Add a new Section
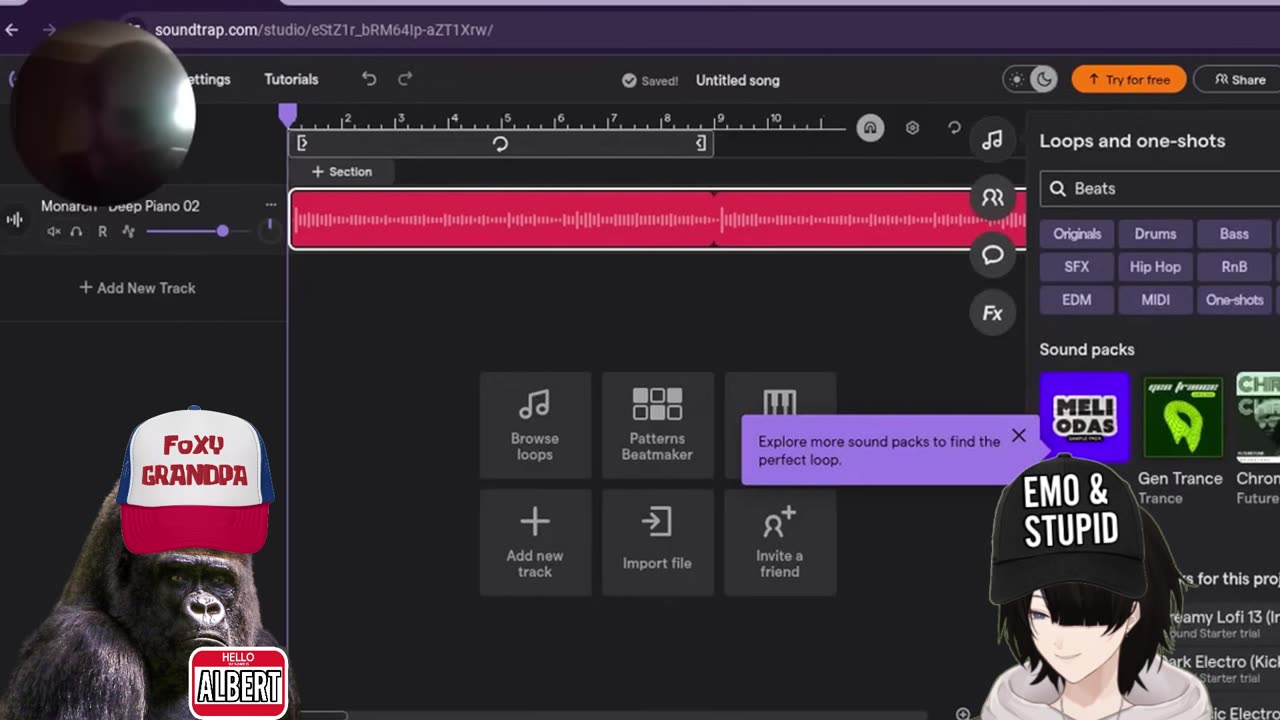 341,172
